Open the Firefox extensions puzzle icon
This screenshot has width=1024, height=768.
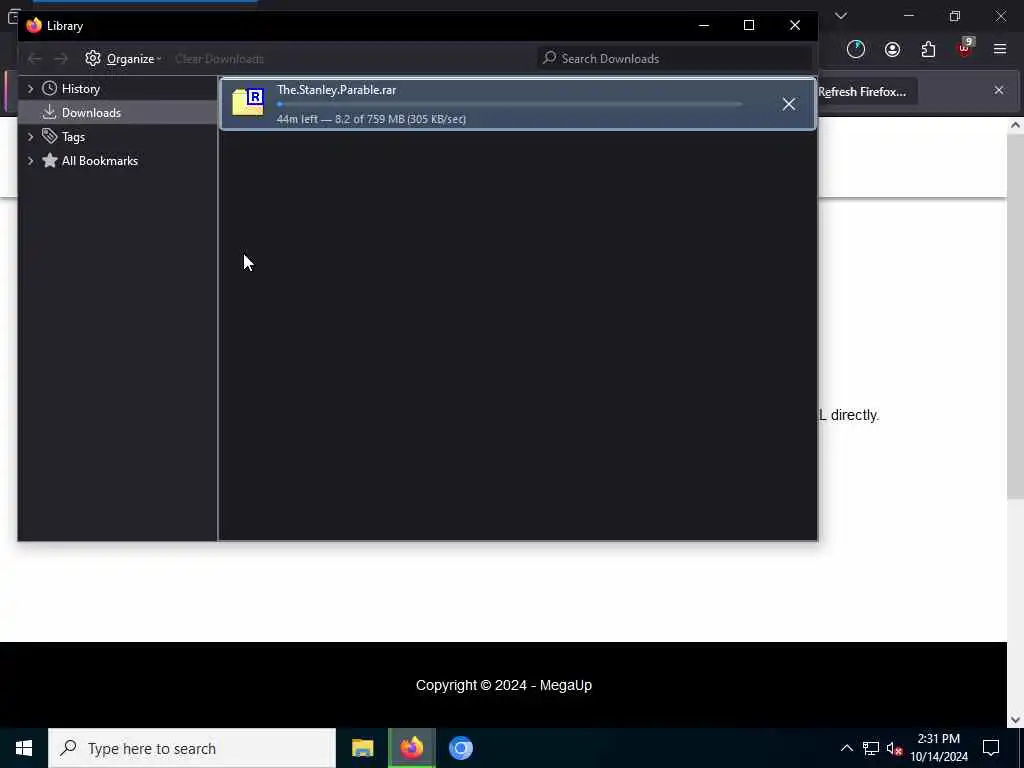coord(928,50)
